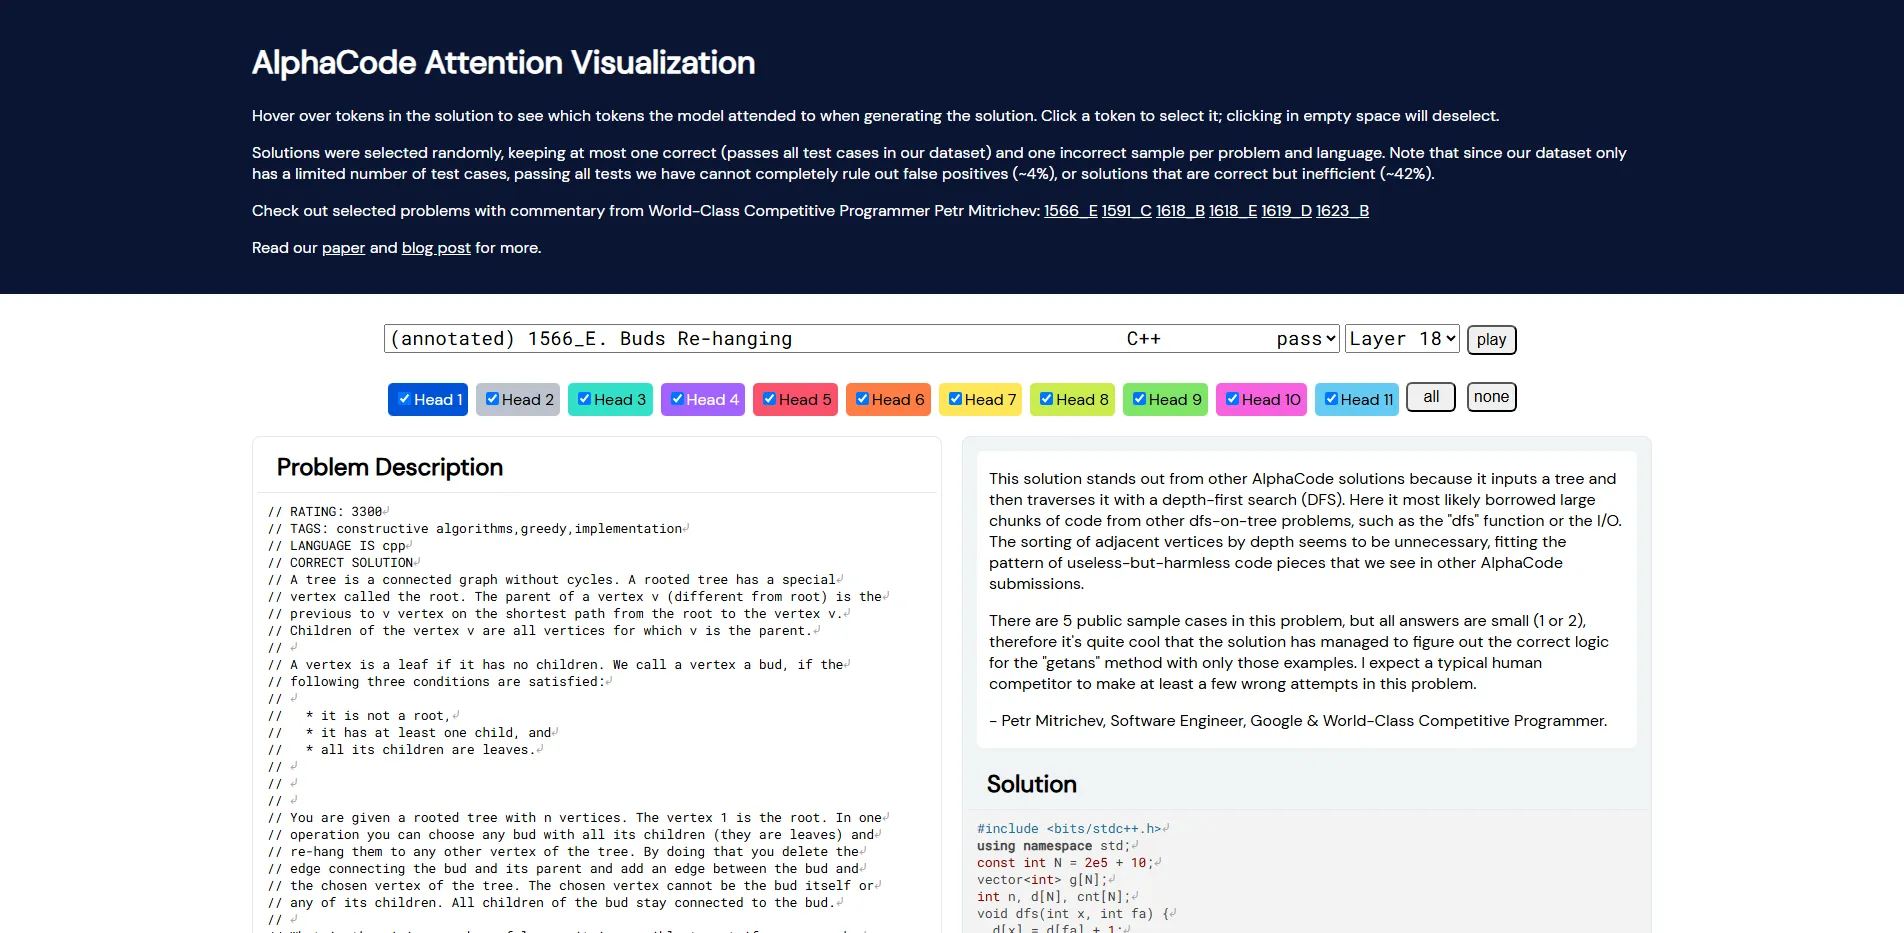1904x933 pixels.
Task: Open the 1591_C problem link
Action: point(1126,210)
